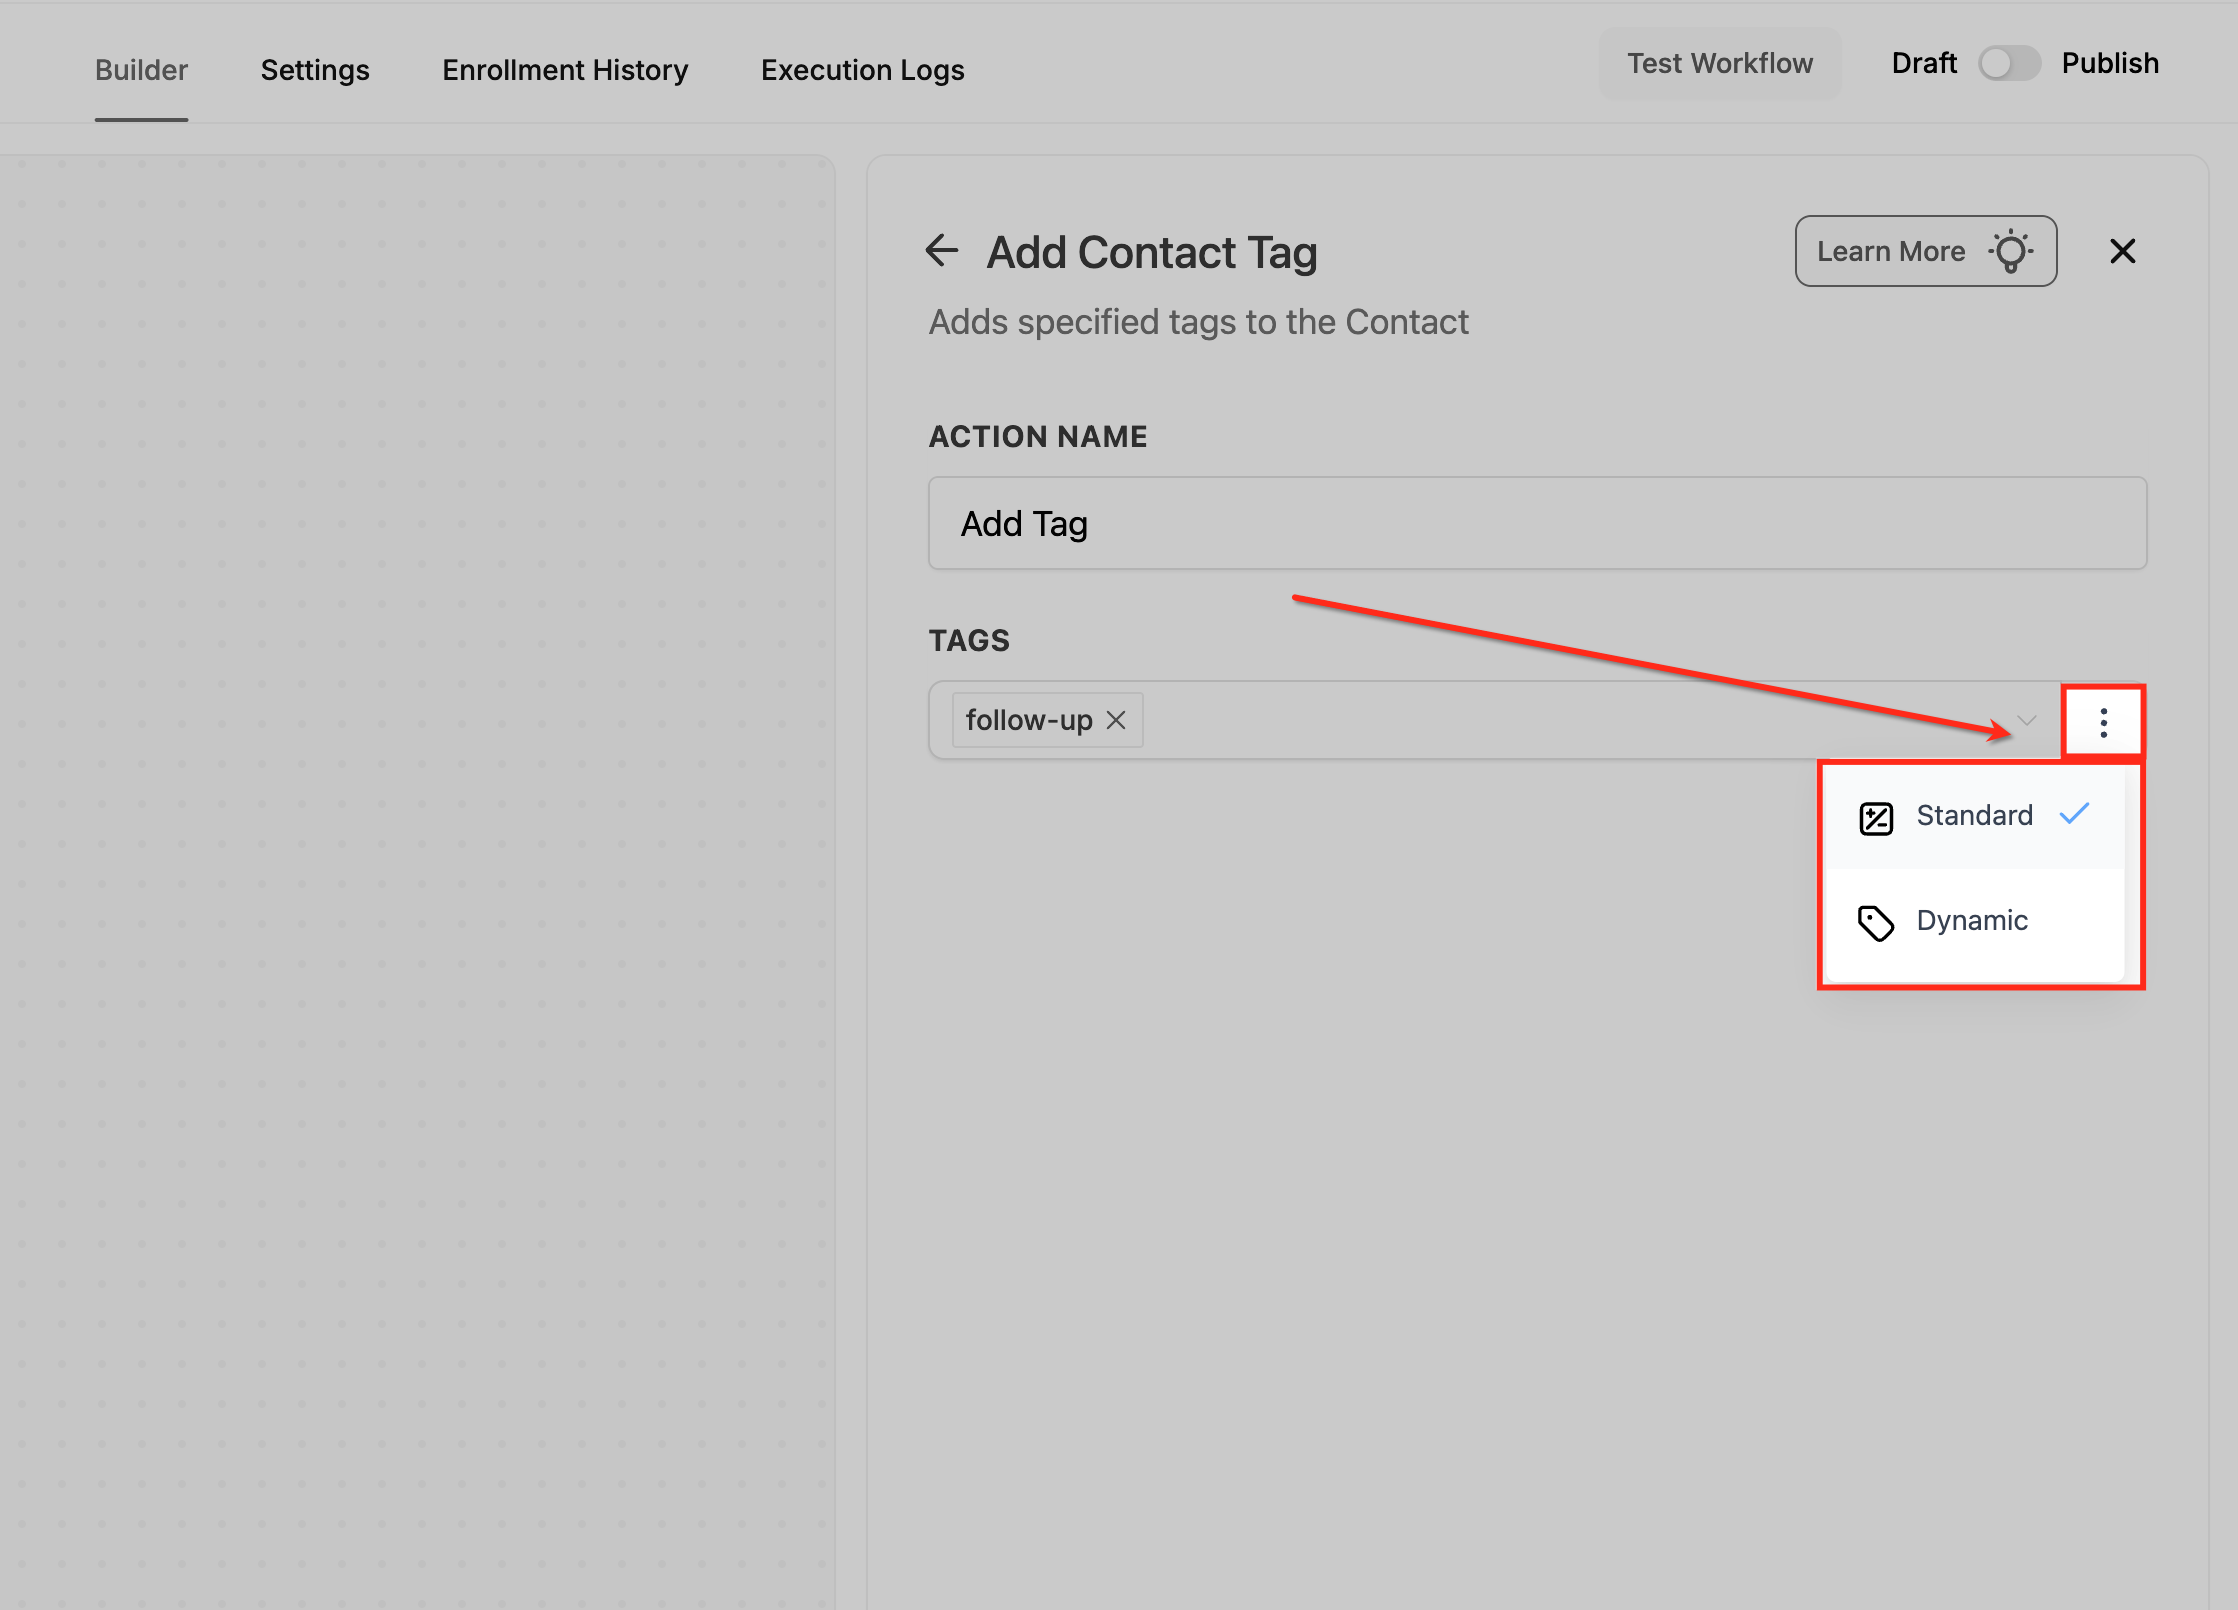Click the Action Name input field
Viewport: 2238px width, 1610px height.
tap(1536, 523)
